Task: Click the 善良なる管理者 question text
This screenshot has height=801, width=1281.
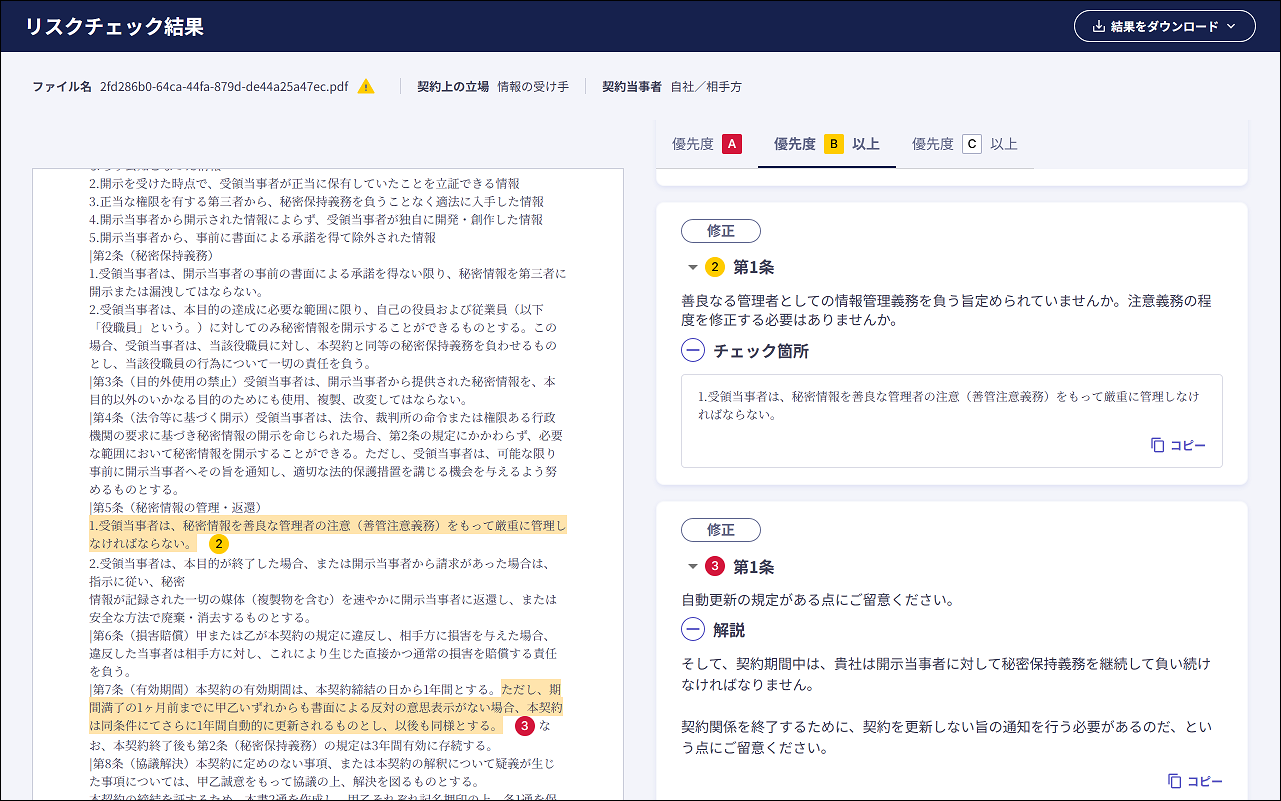Action: (x=946, y=310)
